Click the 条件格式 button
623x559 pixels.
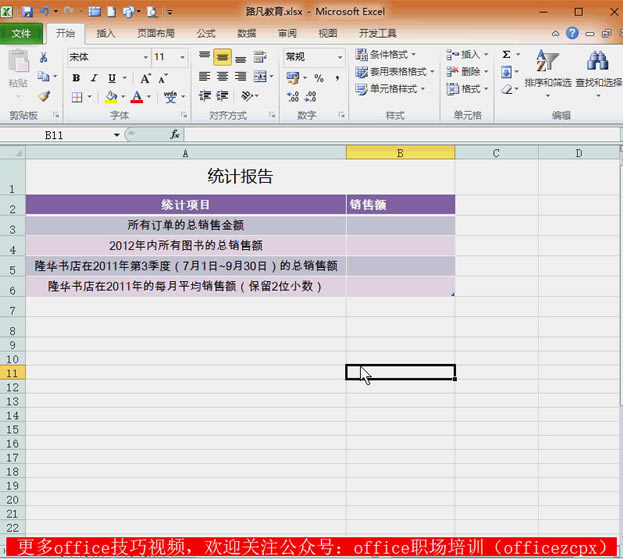[388, 55]
